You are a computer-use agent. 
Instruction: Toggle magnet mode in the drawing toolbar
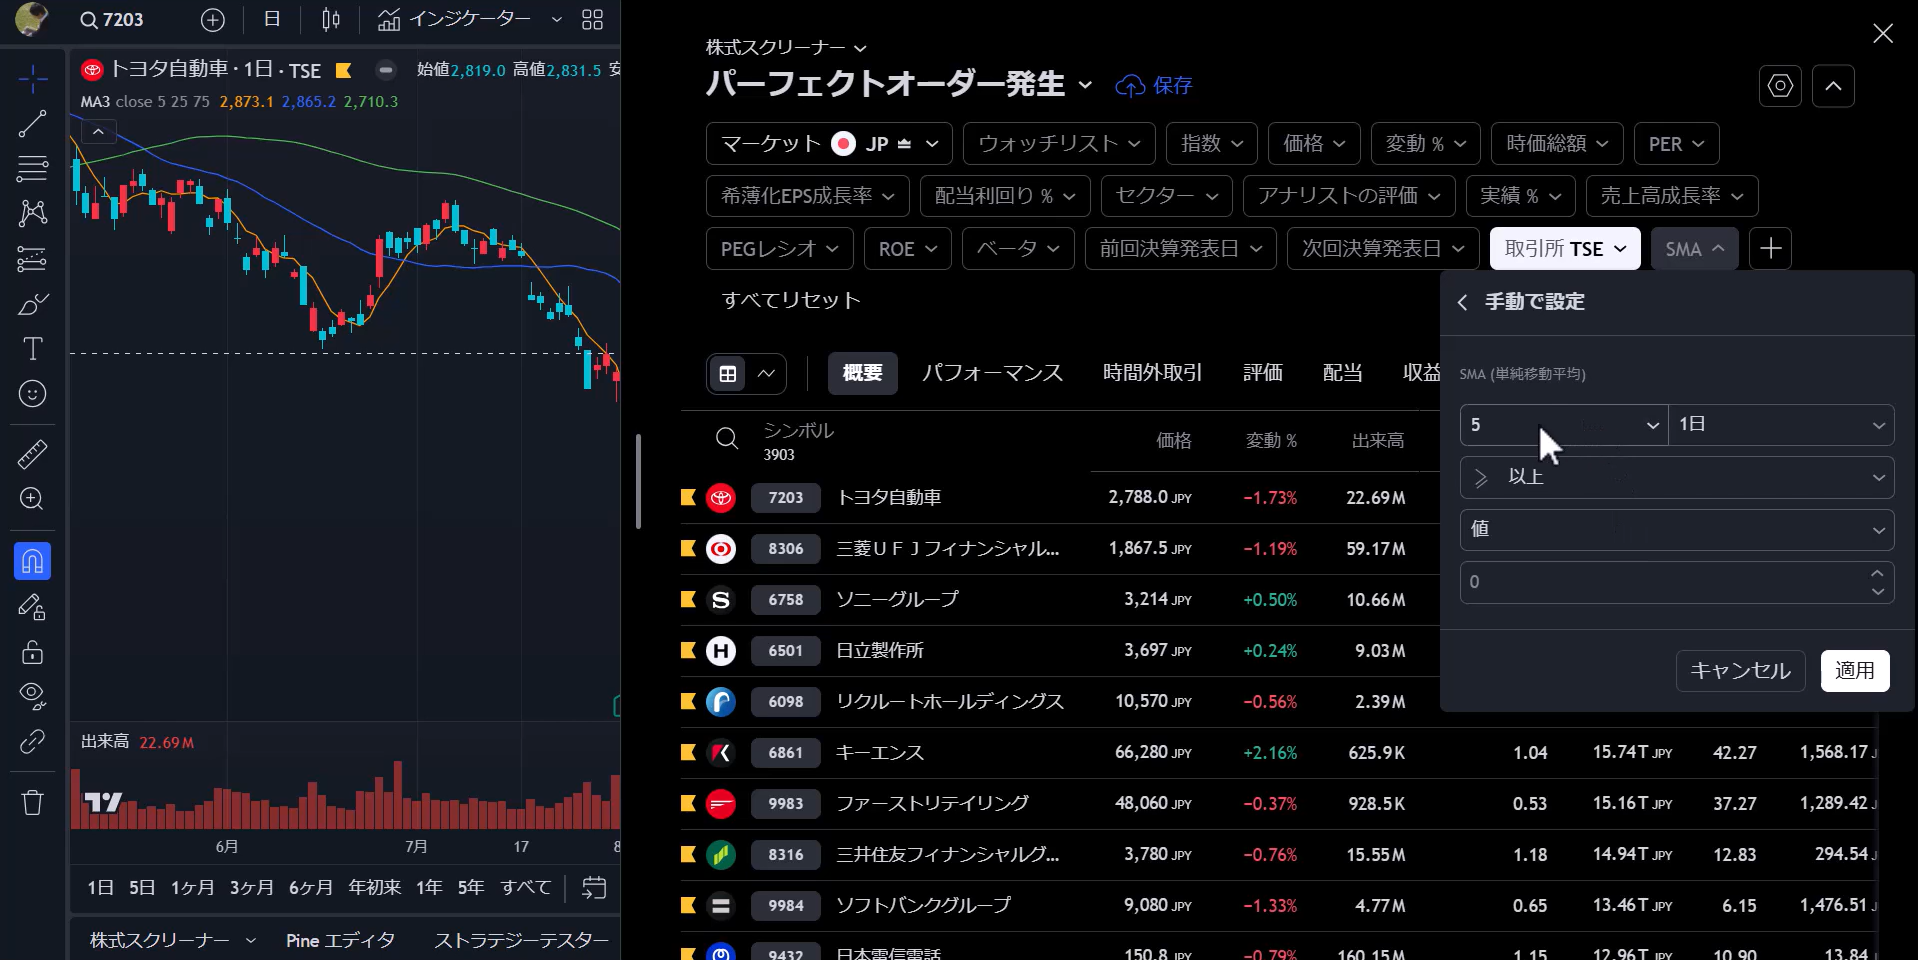pos(32,562)
